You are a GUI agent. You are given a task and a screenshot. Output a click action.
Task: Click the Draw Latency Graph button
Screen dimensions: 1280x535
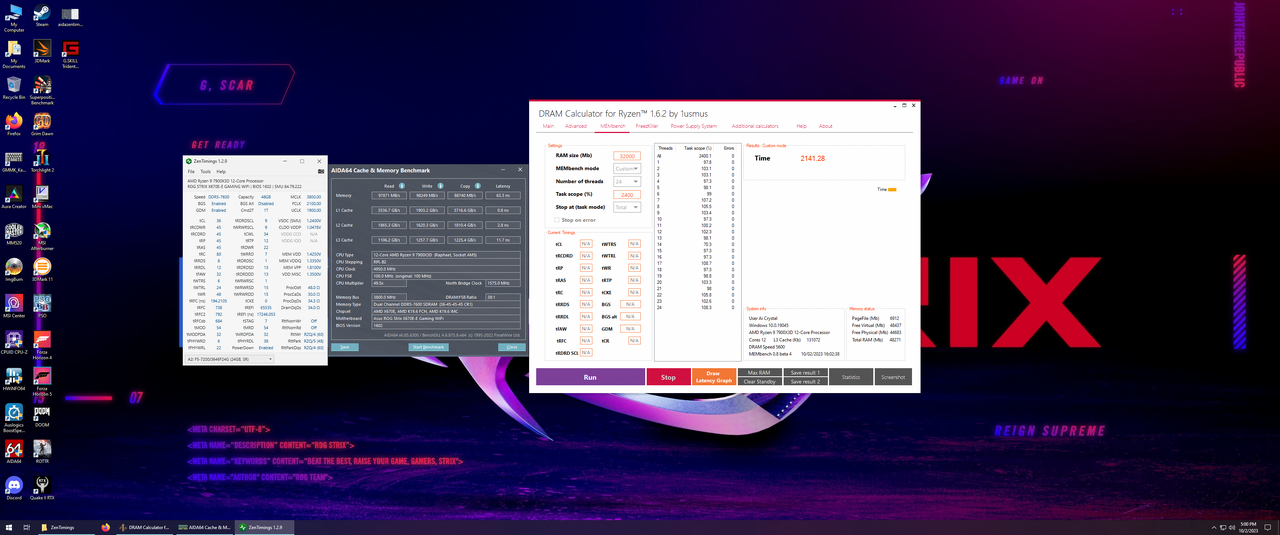point(712,377)
